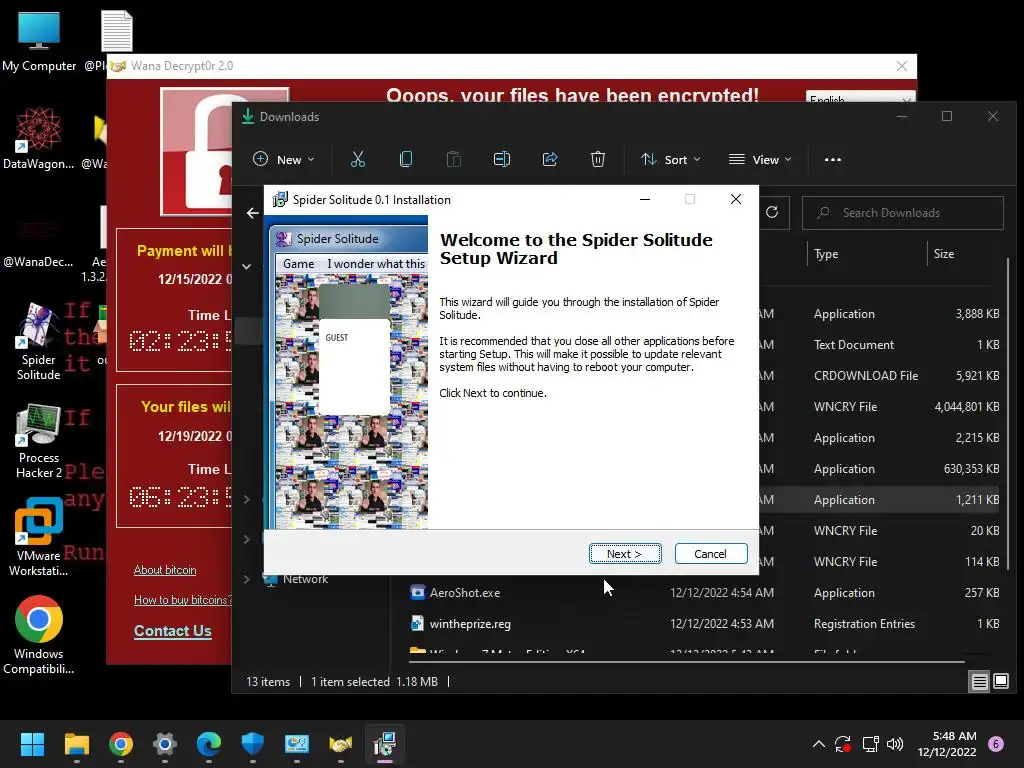
Task: Click the installer taskbar icon
Action: (x=385, y=744)
